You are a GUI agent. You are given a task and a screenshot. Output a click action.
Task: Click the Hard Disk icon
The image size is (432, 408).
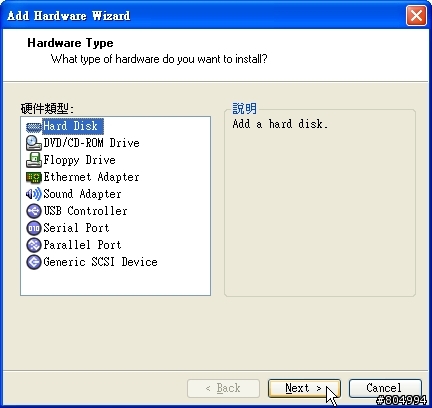point(34,127)
